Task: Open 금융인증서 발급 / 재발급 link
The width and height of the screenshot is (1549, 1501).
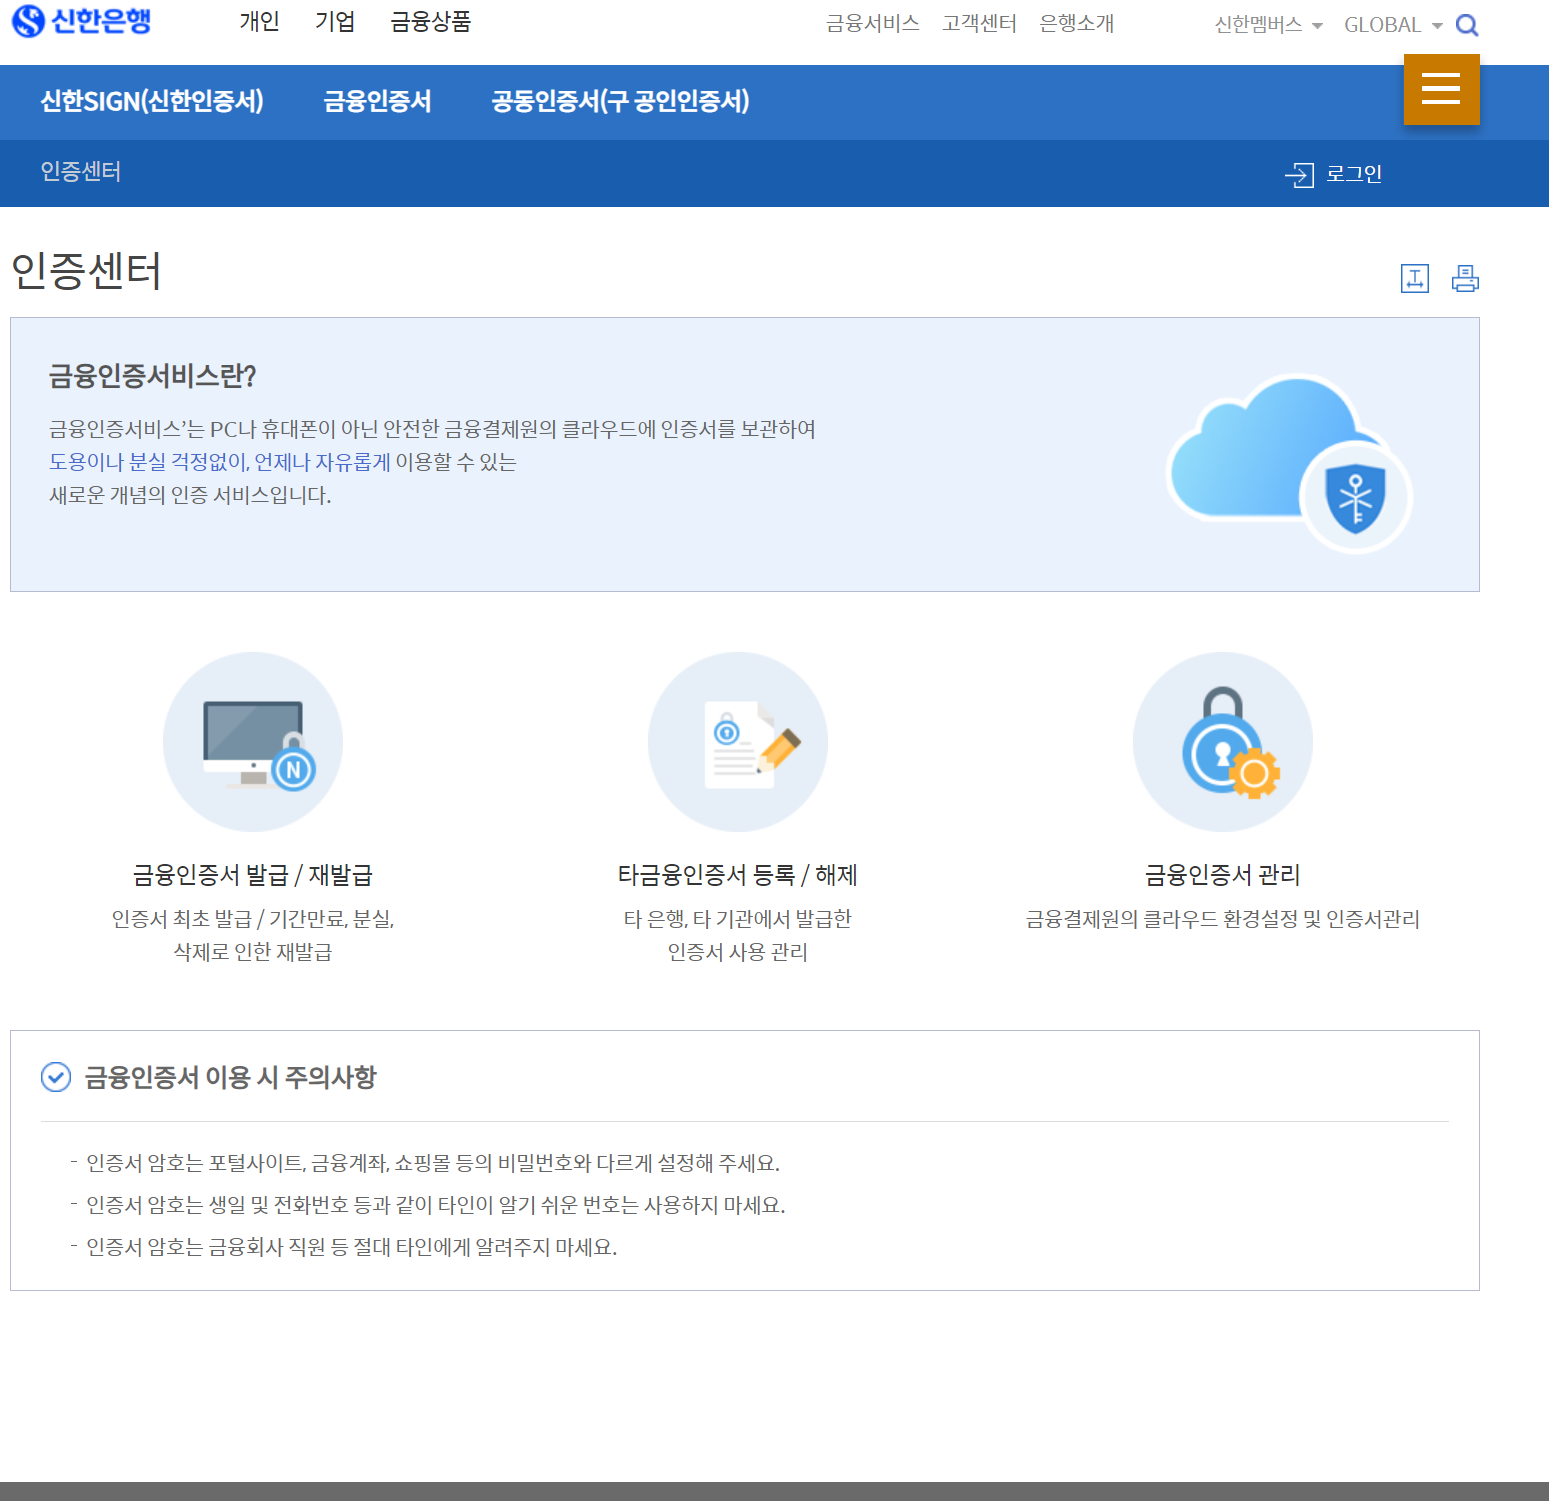Action: tap(253, 875)
